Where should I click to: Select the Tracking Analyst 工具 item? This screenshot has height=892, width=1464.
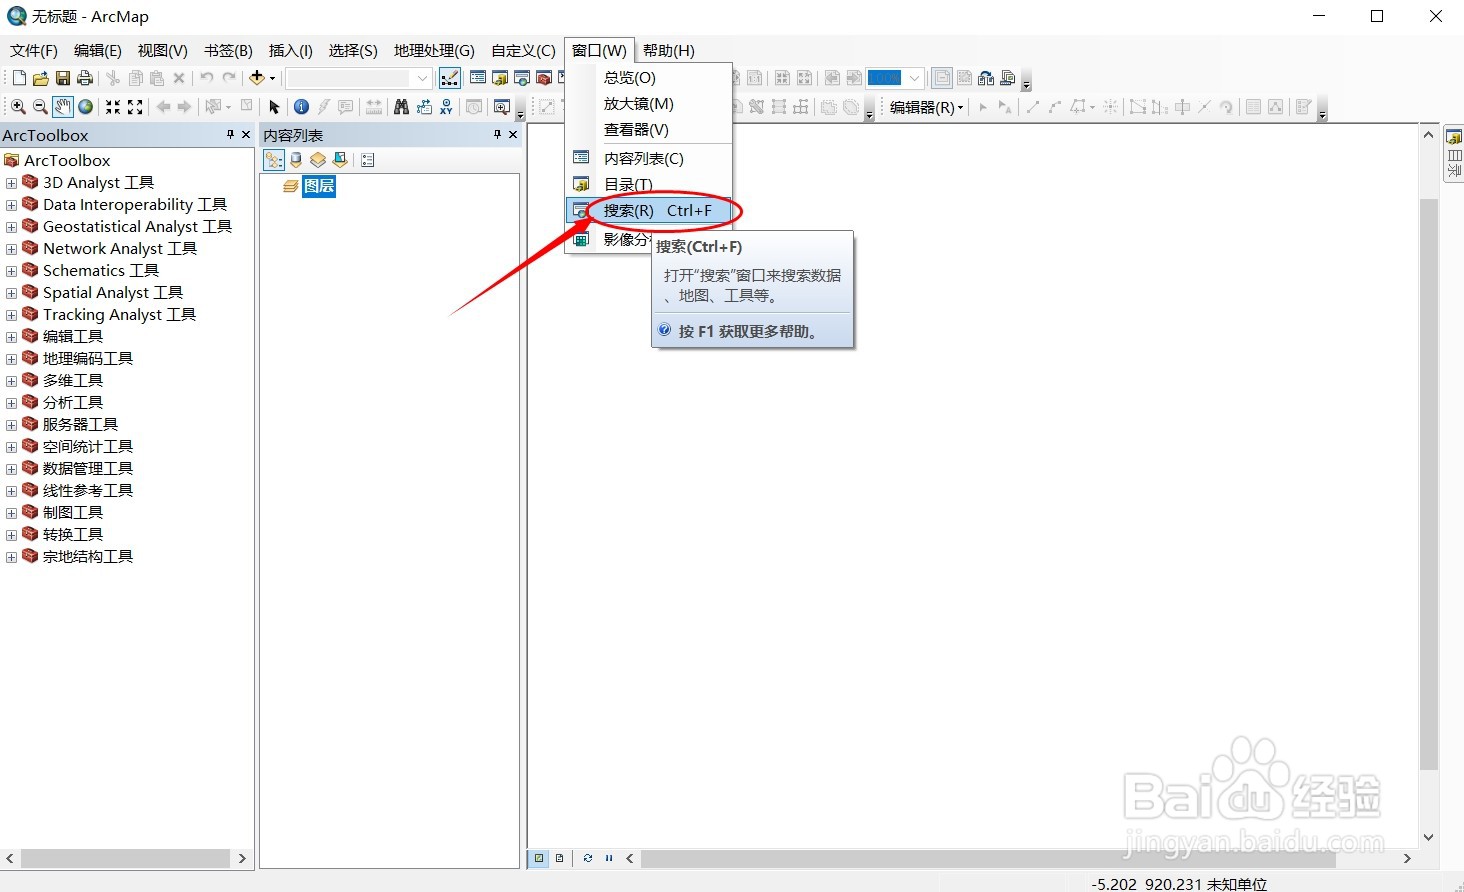click(119, 315)
